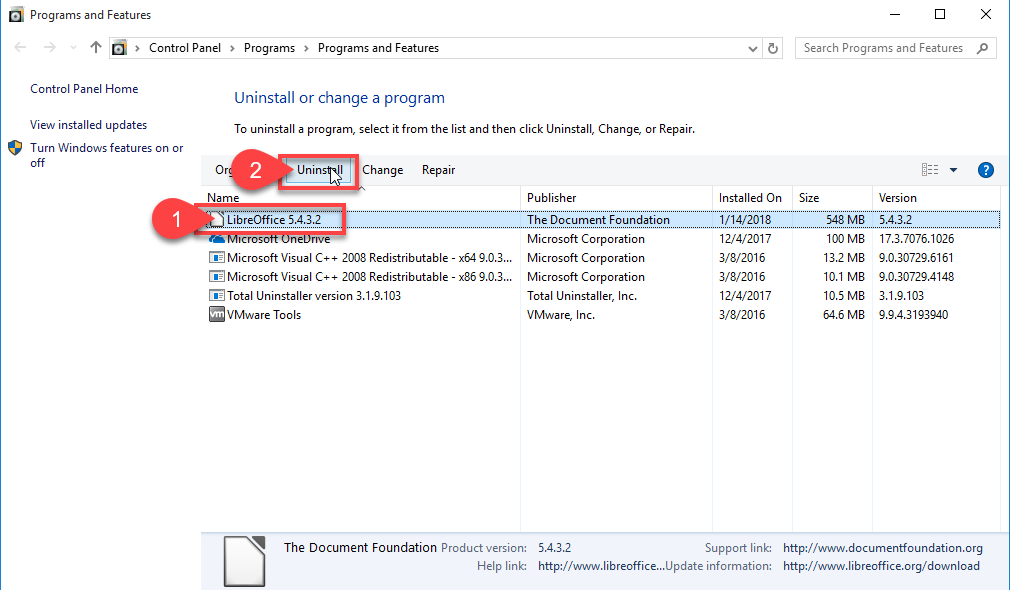Select the LibreOffice 5.4.3.2 row

click(600, 220)
